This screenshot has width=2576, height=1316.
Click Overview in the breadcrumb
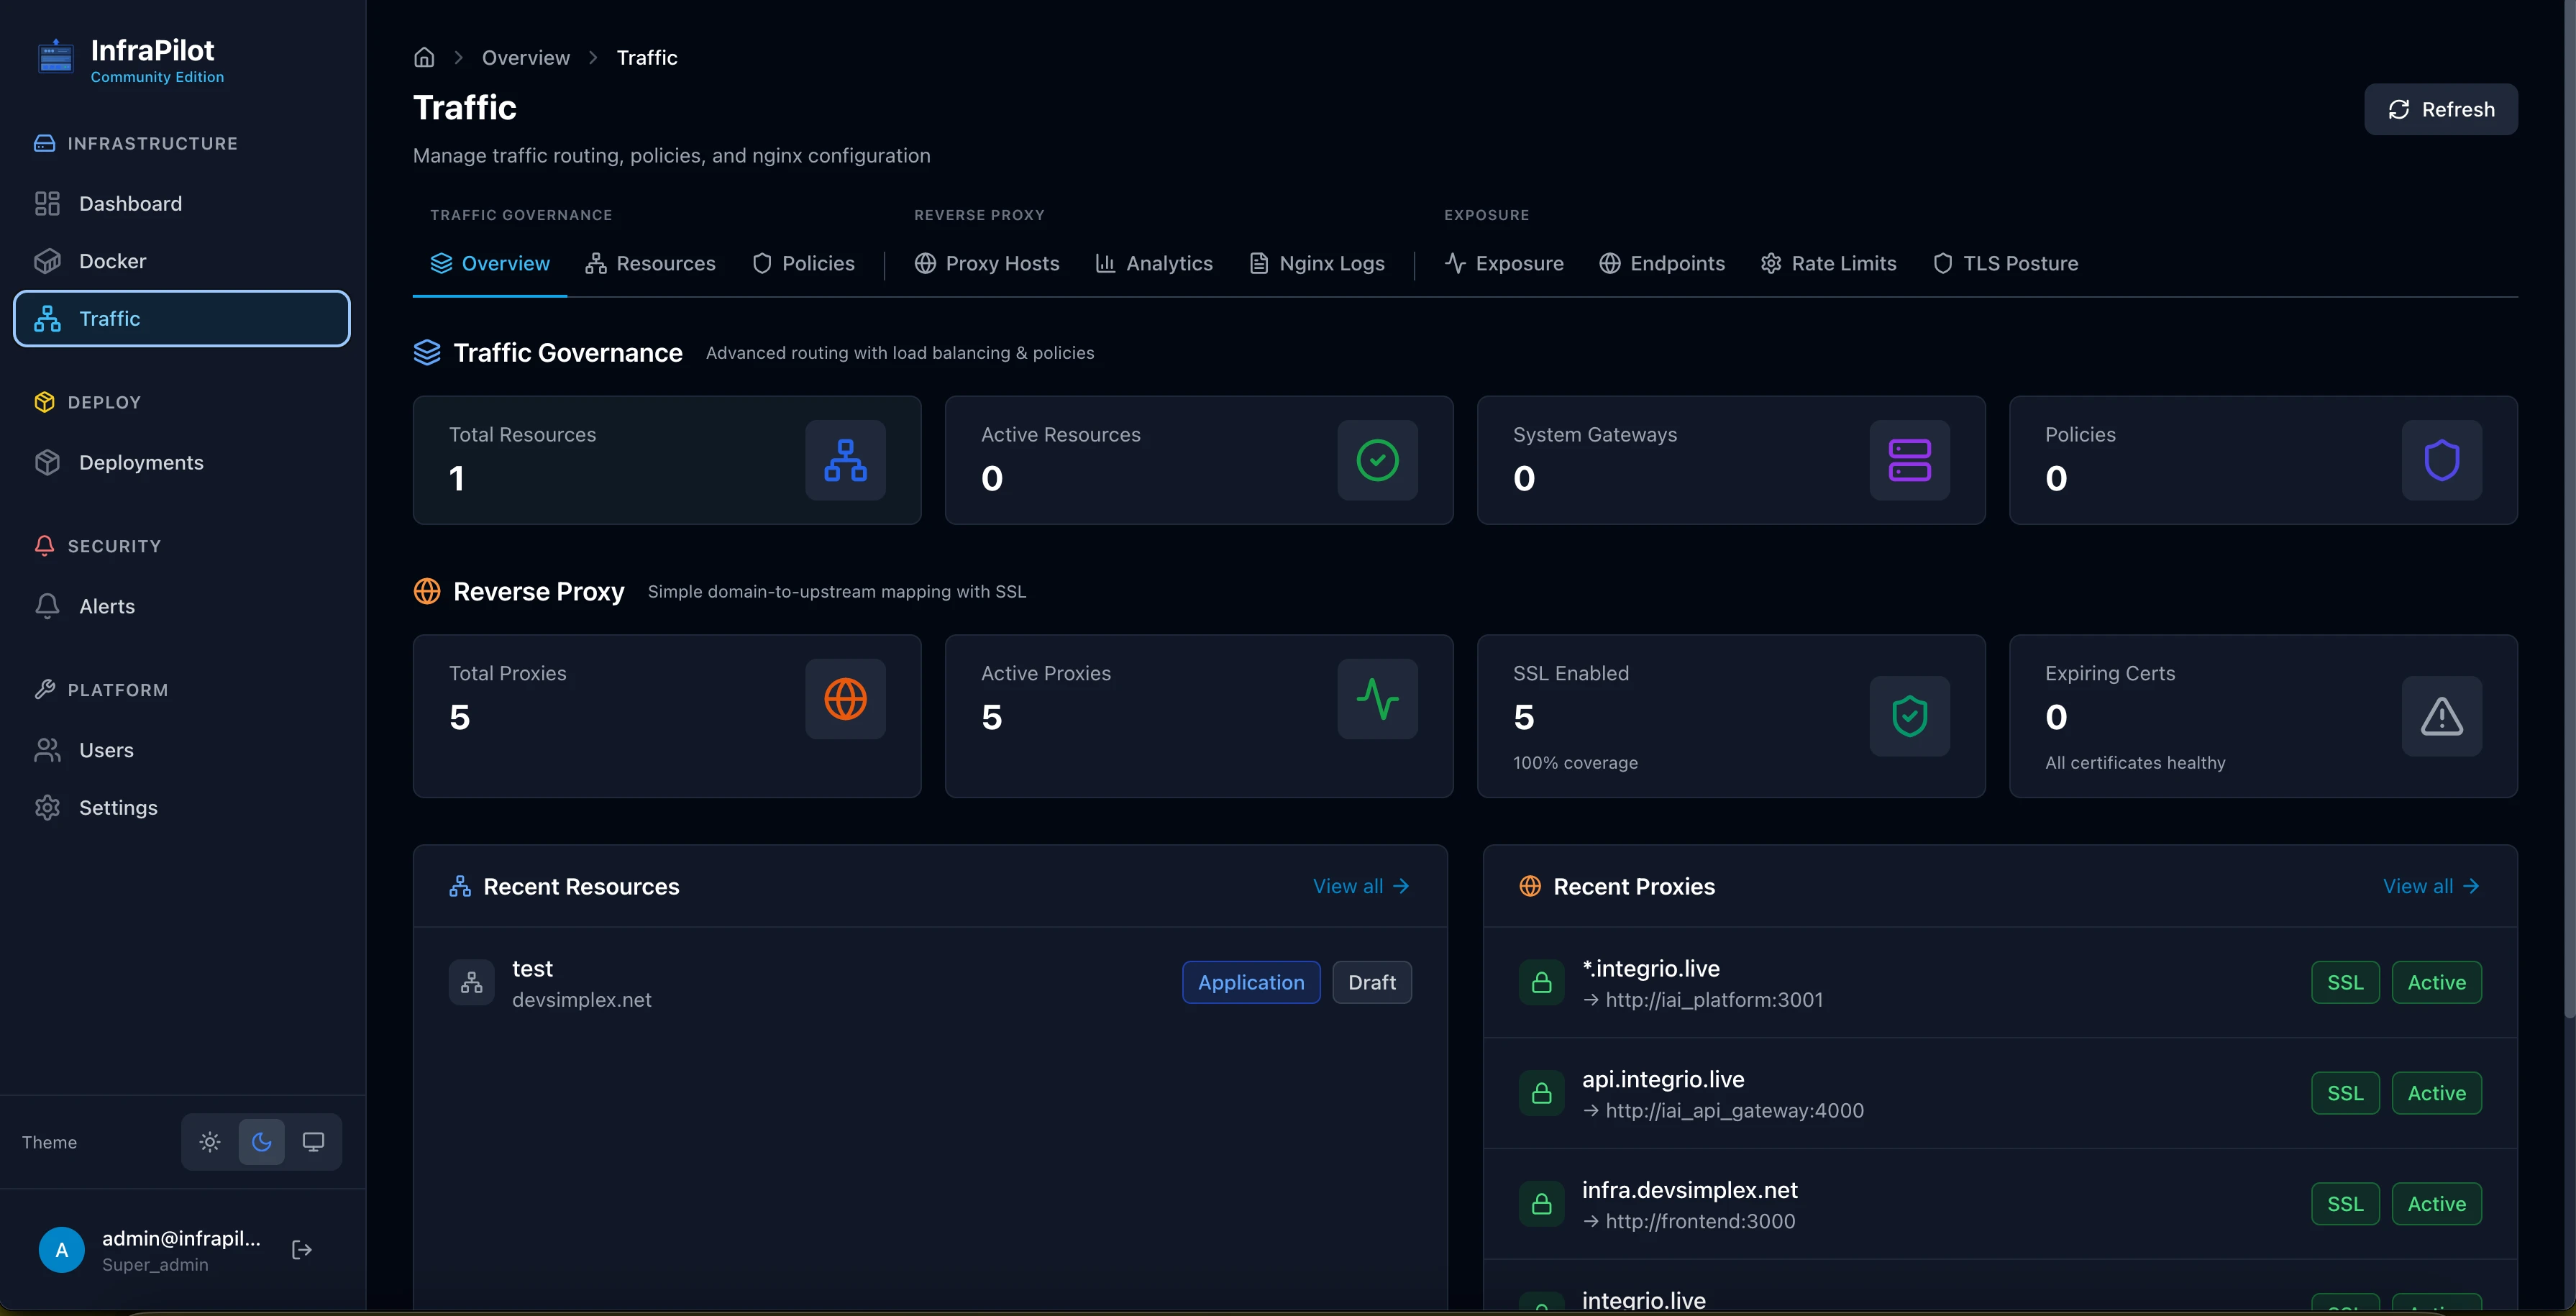(526, 58)
